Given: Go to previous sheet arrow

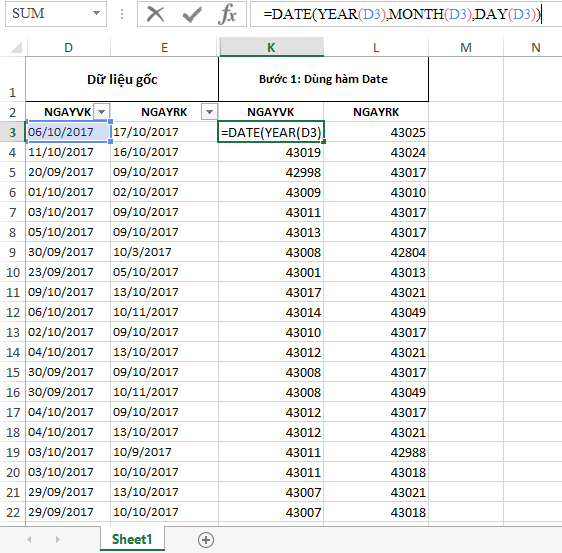Looking at the screenshot, I should coord(29,539).
